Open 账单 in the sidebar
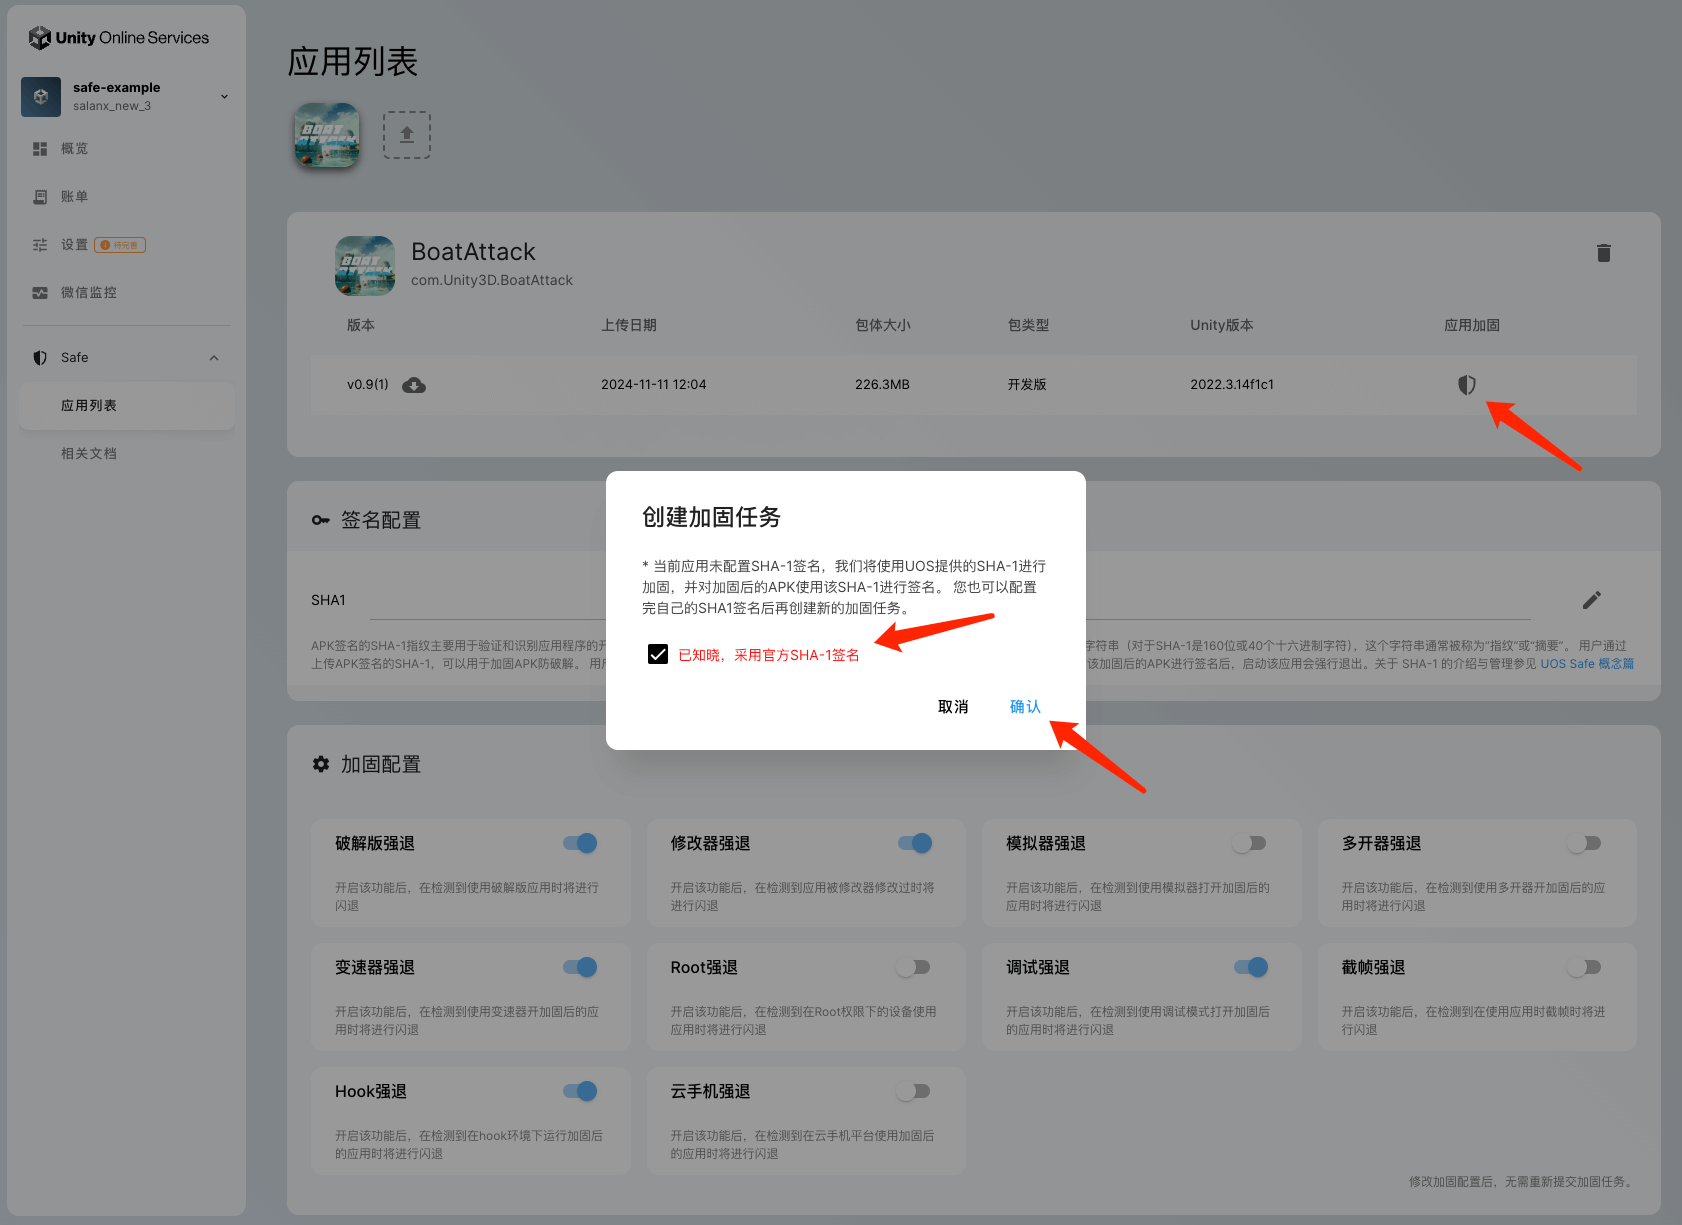The image size is (1682, 1225). tap(74, 197)
